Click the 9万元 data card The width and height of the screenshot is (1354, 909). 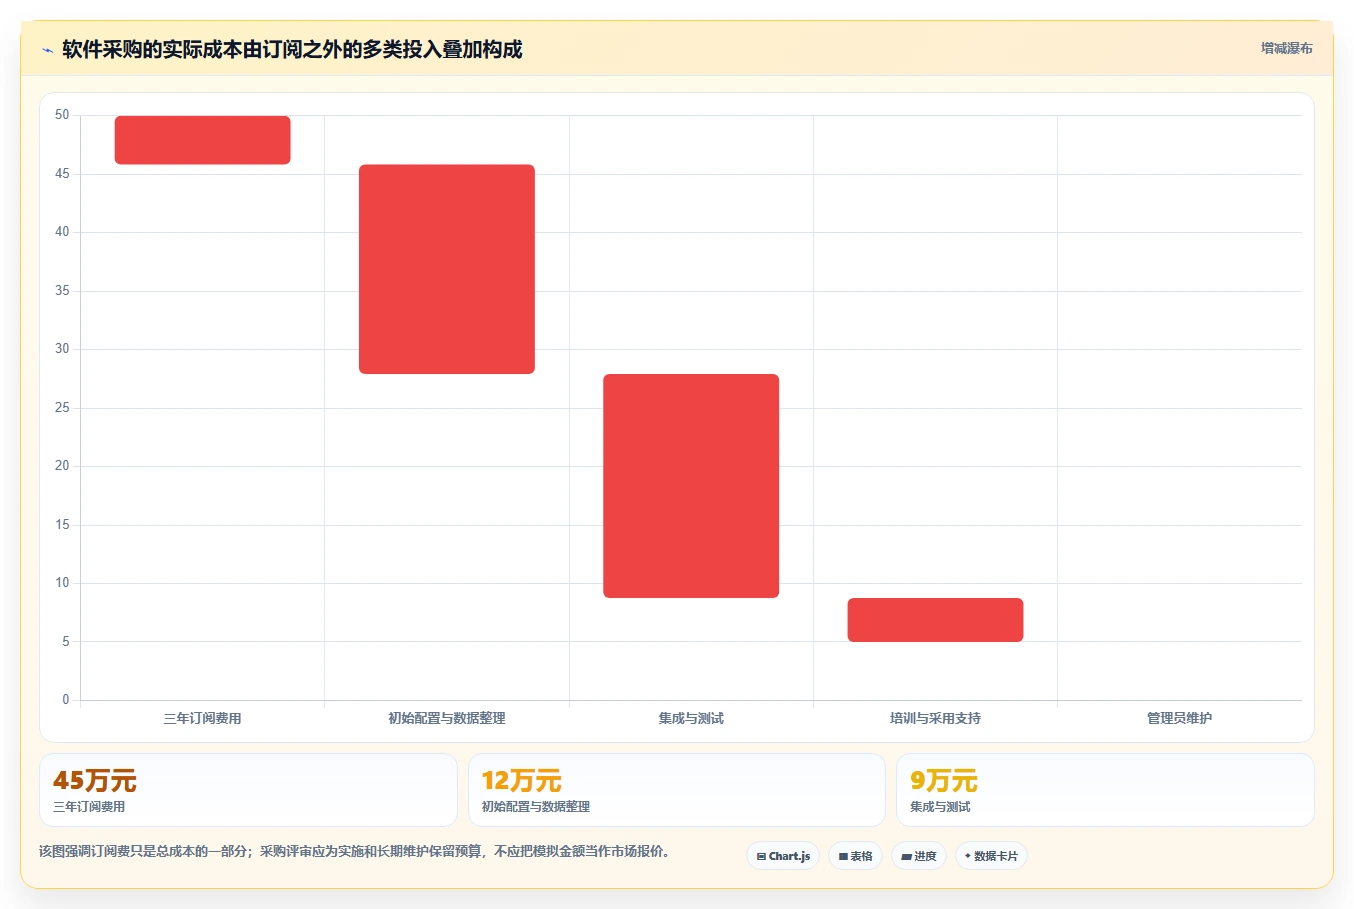(x=1105, y=790)
